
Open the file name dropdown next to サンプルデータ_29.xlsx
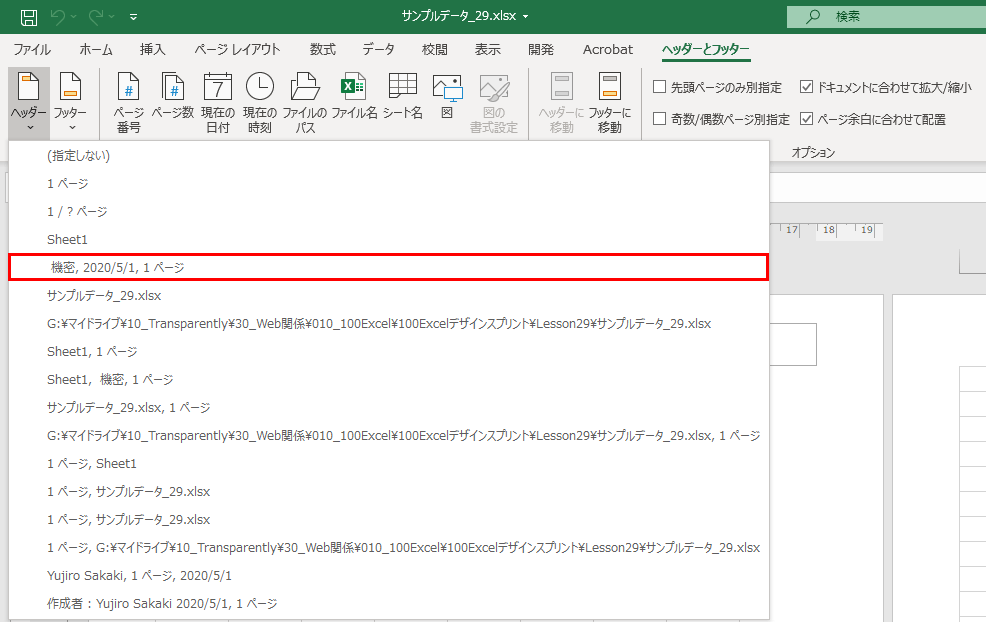[x=526, y=16]
